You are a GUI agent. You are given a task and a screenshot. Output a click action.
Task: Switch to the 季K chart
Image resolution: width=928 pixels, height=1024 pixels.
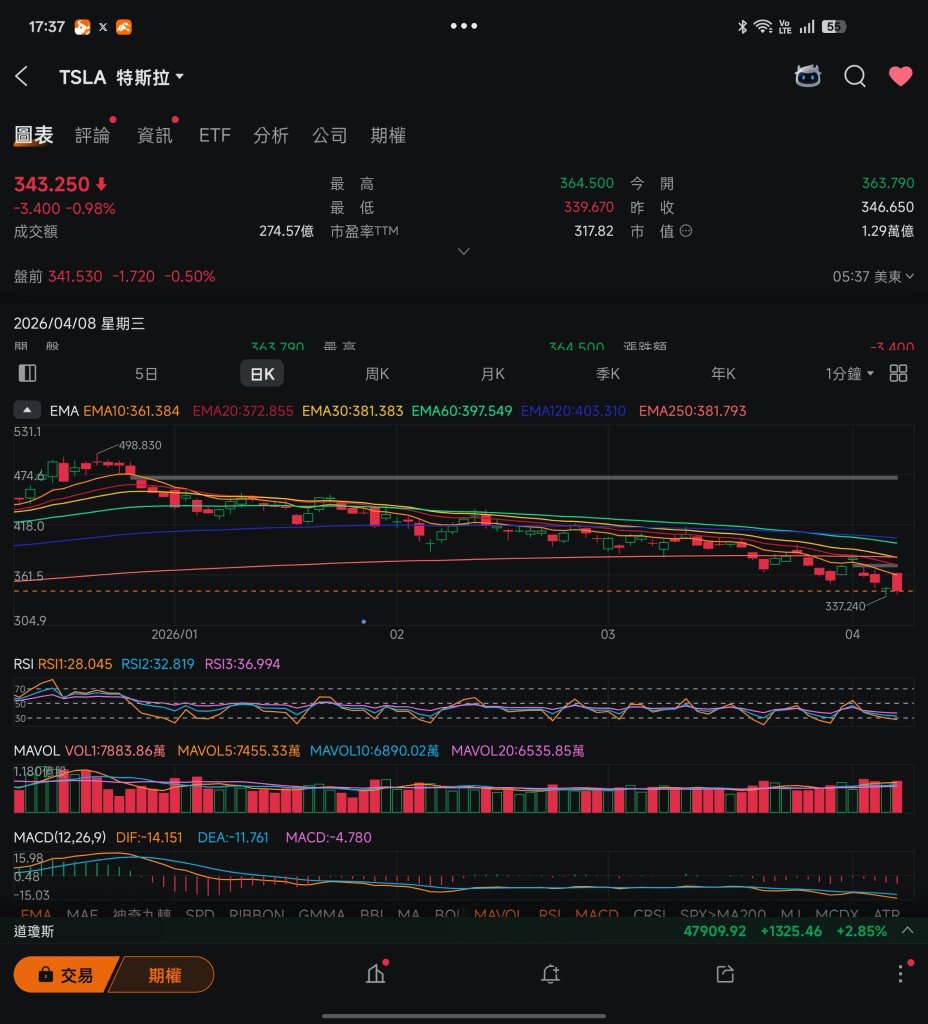coord(607,374)
